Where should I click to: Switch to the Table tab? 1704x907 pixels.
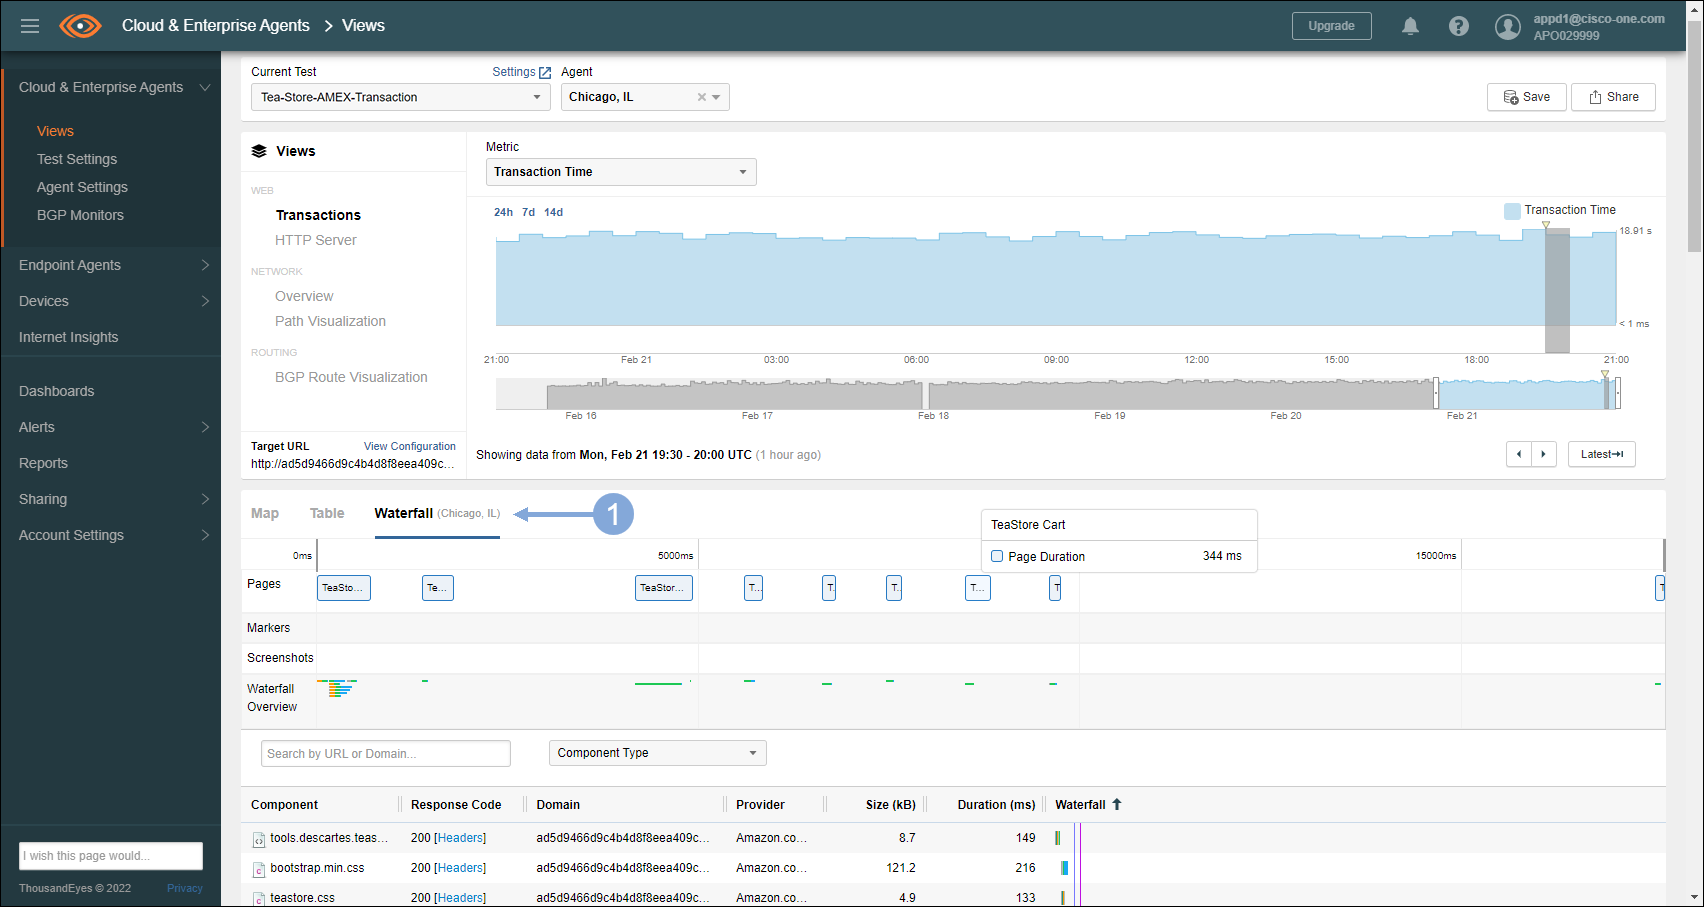327,513
